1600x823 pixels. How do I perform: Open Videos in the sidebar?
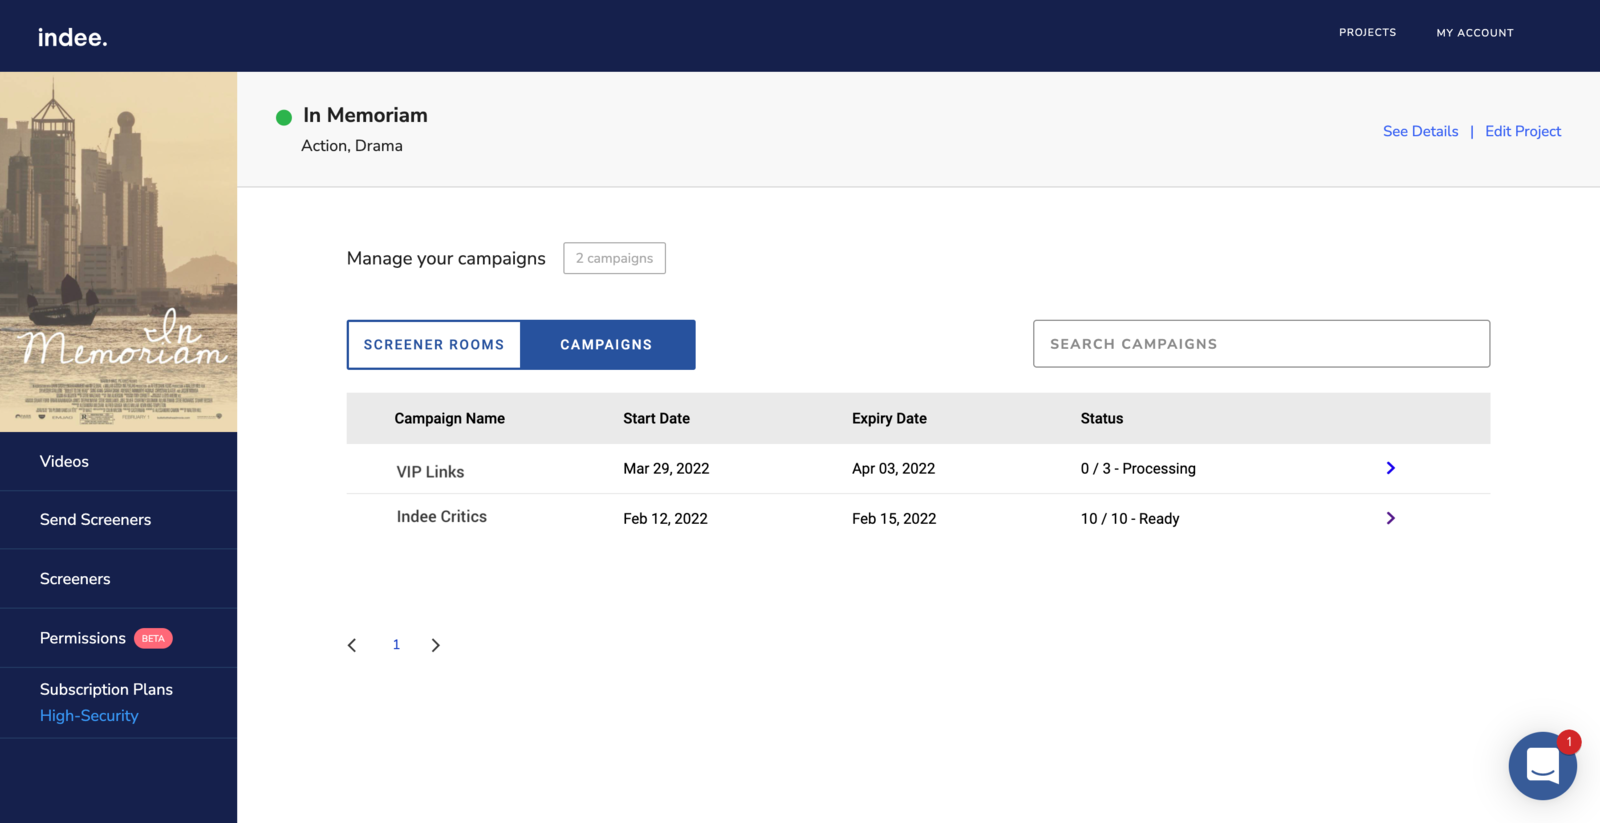click(64, 461)
